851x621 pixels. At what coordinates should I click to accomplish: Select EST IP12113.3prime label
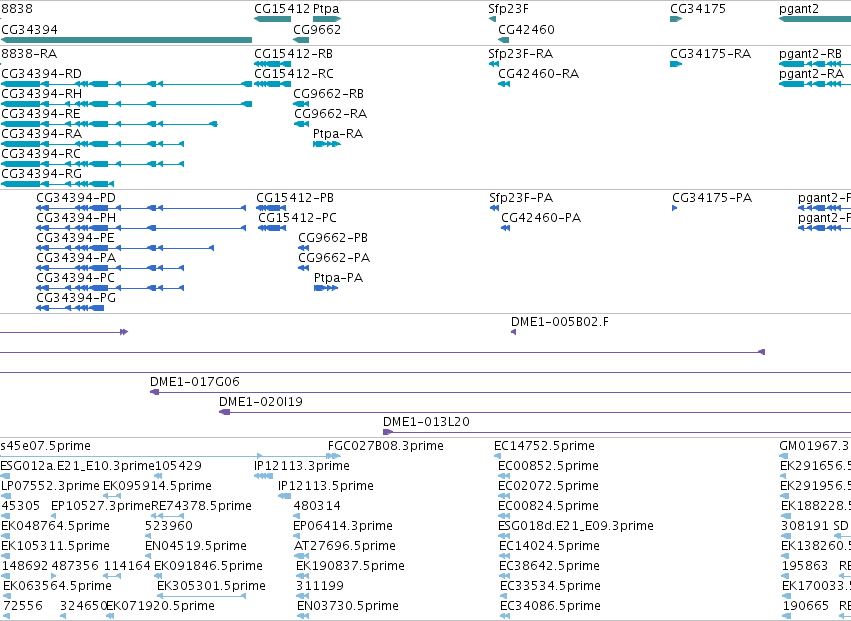tap(302, 466)
